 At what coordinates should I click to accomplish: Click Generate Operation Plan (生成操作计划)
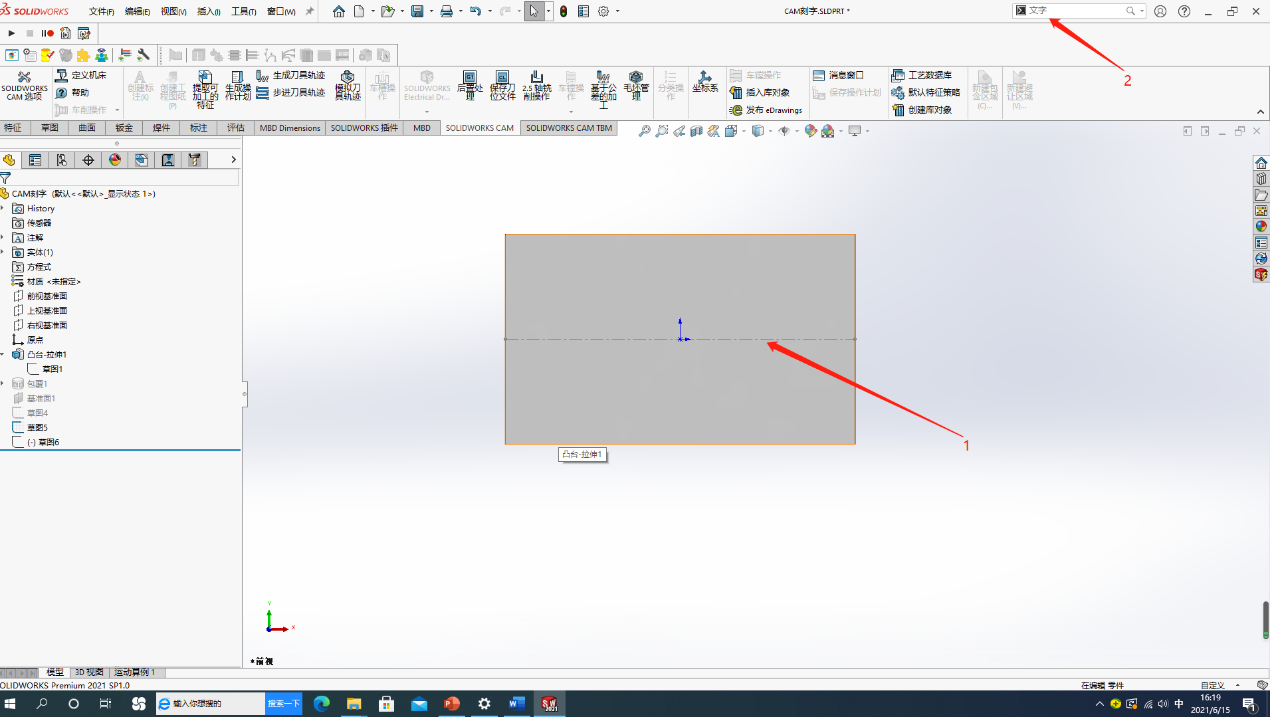(238, 86)
